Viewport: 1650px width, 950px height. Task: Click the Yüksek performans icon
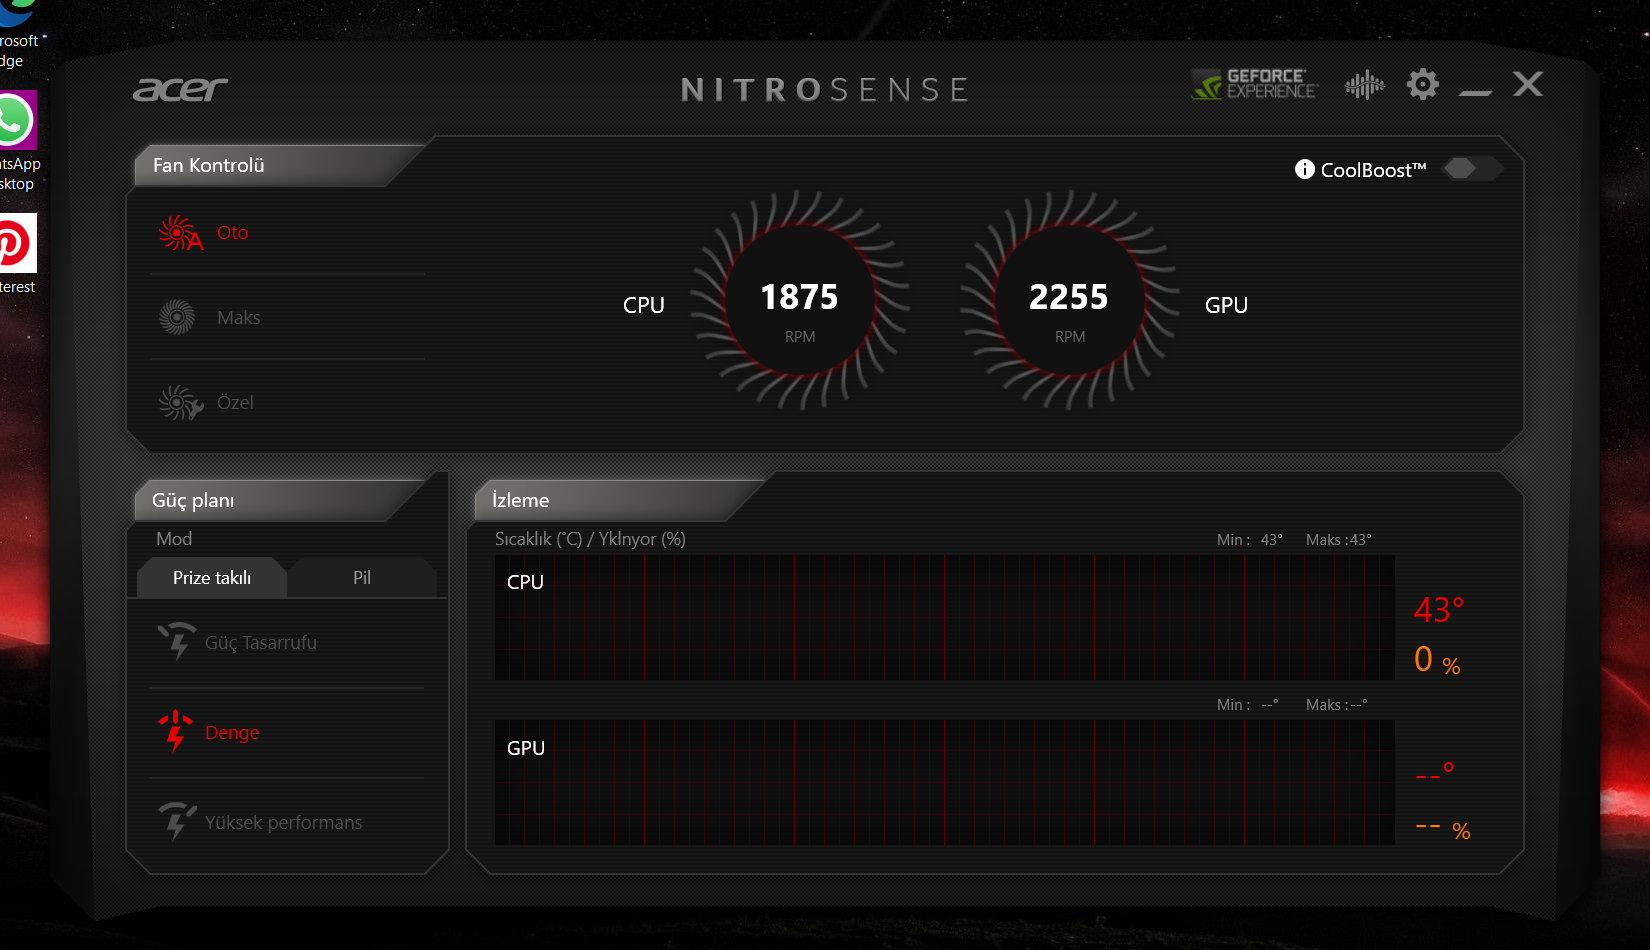[177, 822]
